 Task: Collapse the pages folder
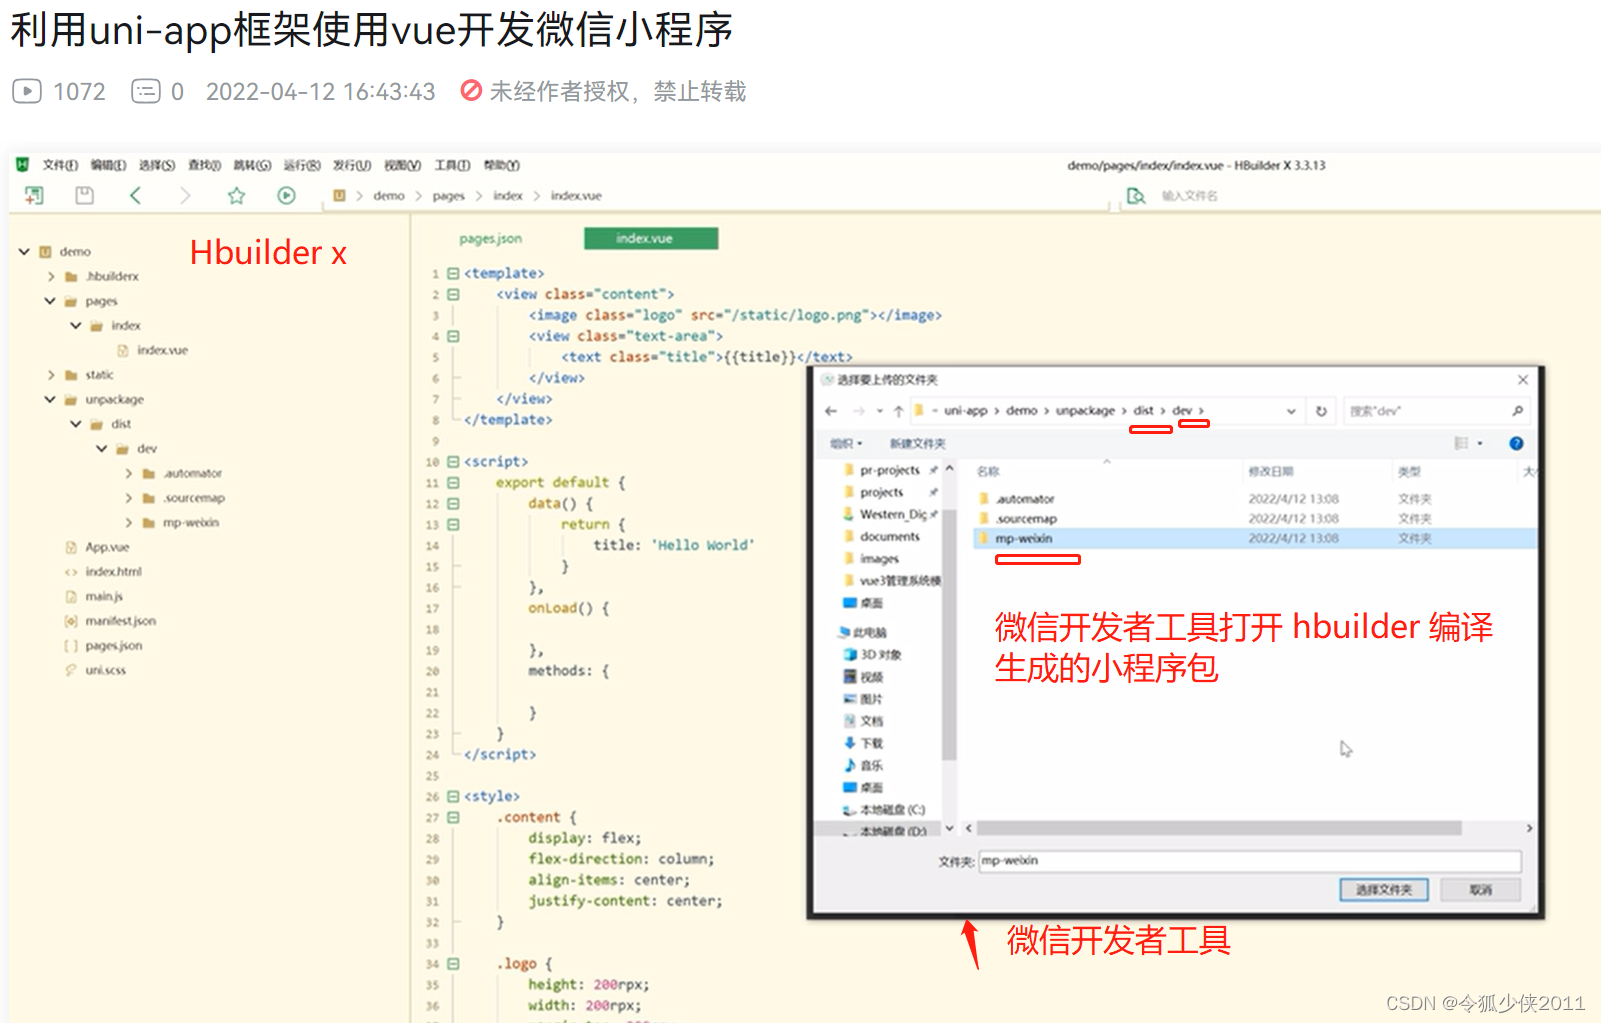(x=50, y=300)
